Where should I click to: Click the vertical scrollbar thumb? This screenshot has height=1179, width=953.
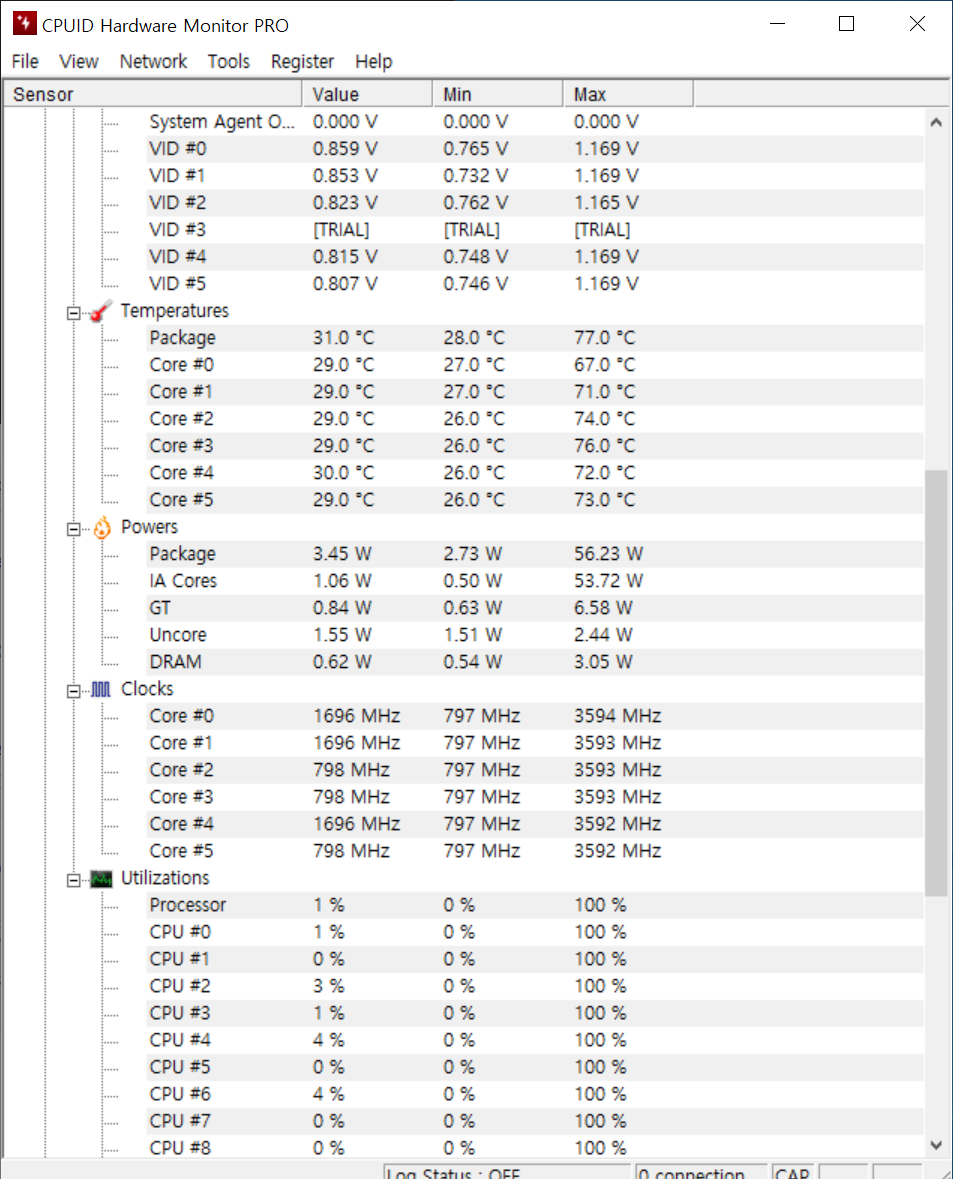(936, 683)
